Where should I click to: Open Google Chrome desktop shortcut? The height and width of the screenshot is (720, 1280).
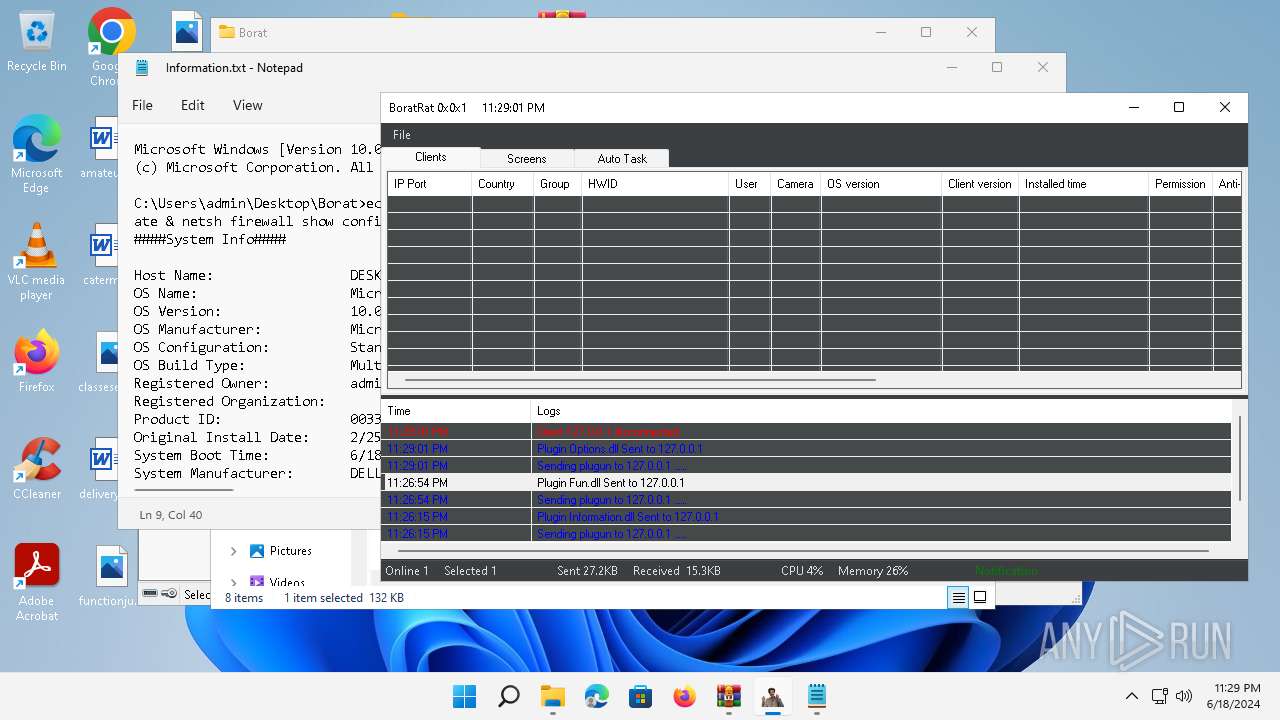point(110,47)
